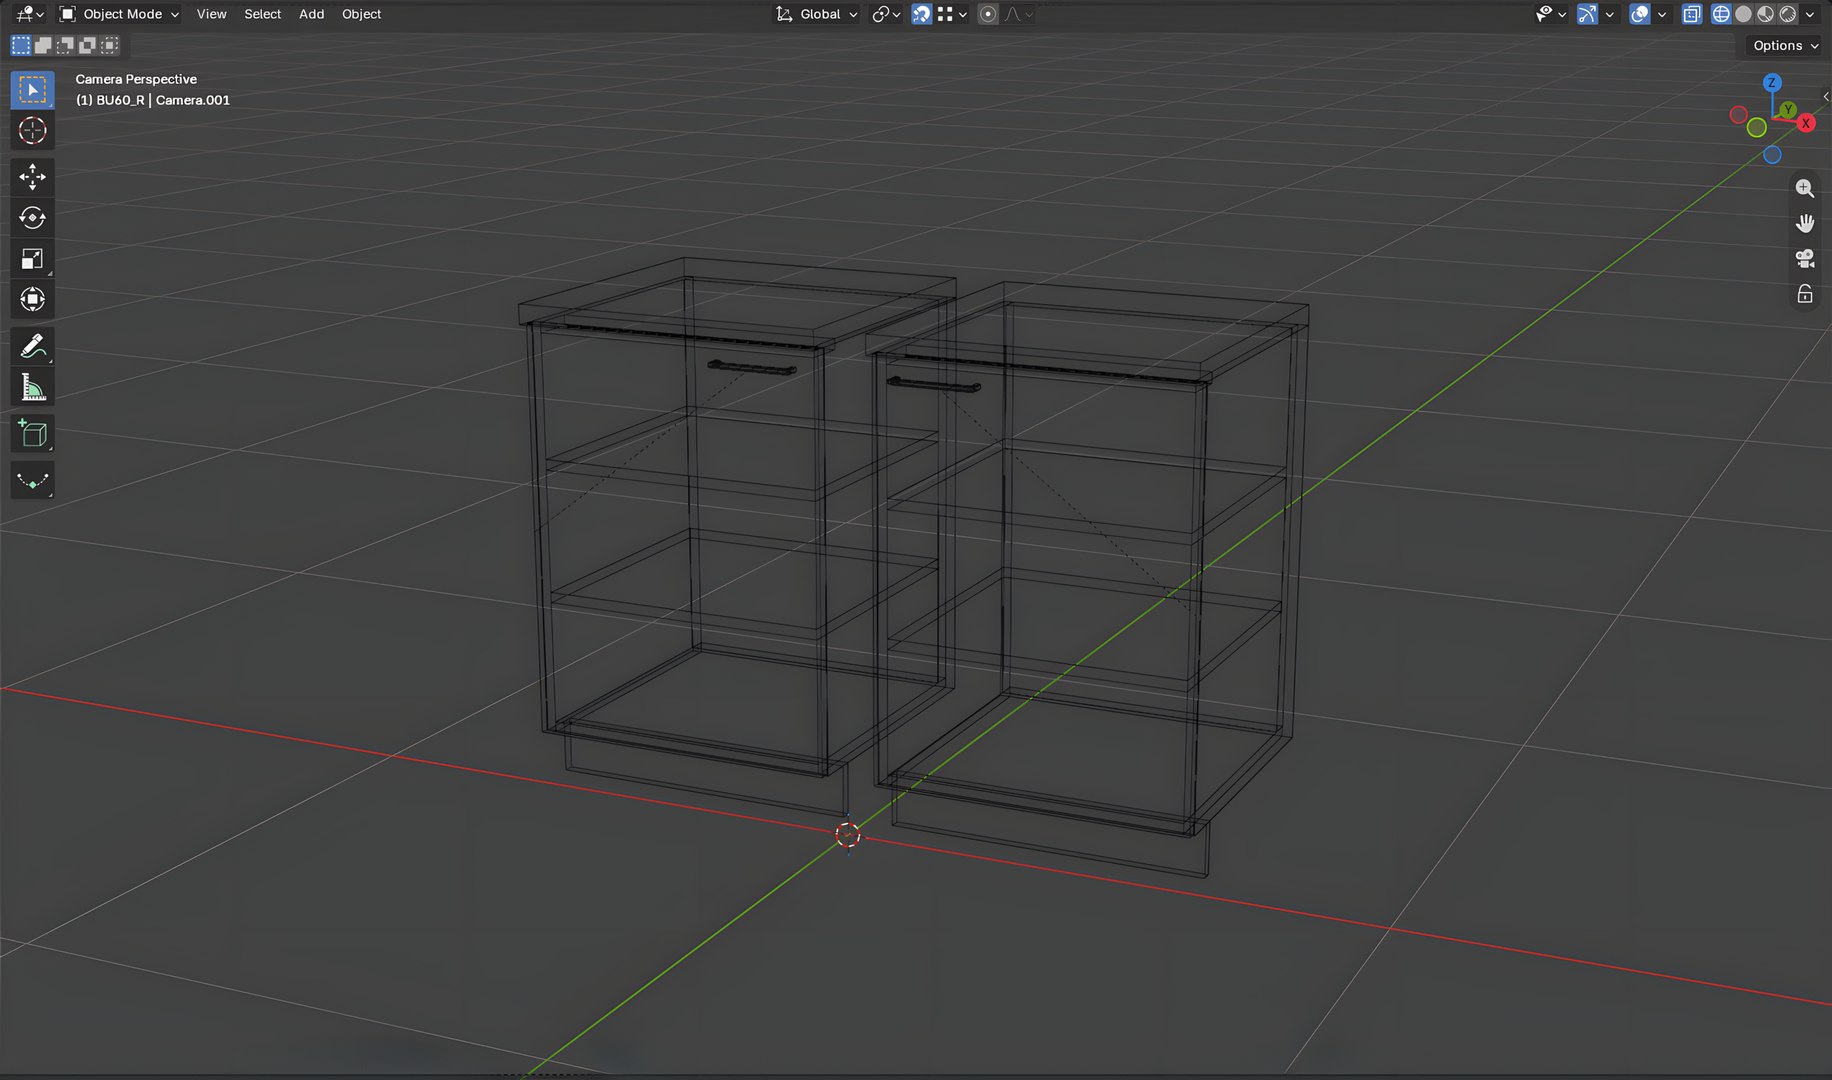Set selection mode to Intersect
Viewport: 1832px width, 1080px height.
click(x=110, y=45)
